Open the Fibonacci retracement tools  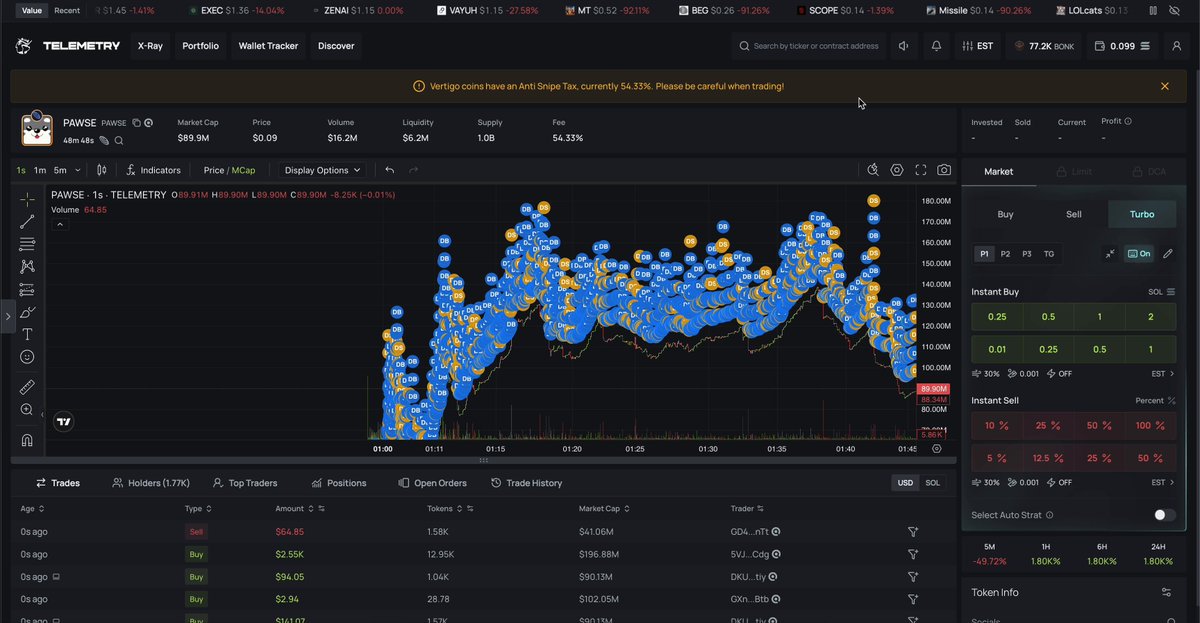pos(27,244)
